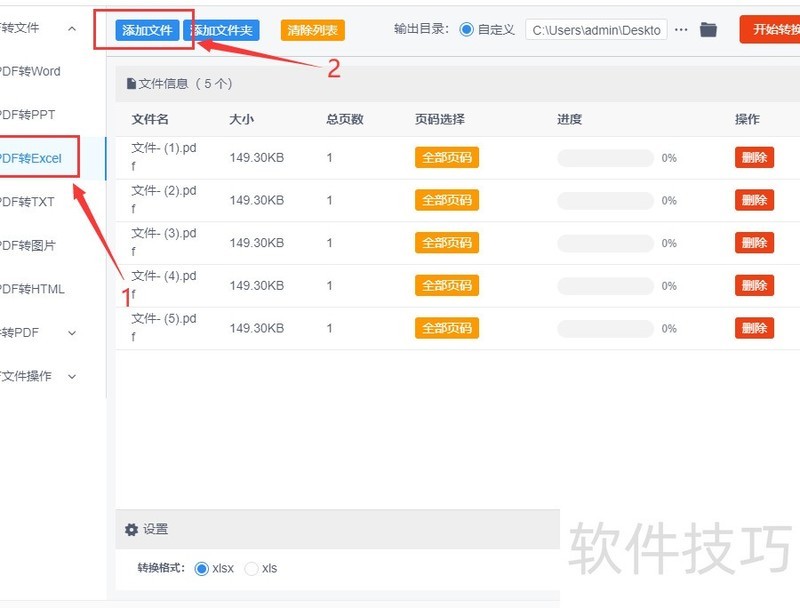Image resolution: width=800 pixels, height=608 pixels.
Task: Open the output folder icon
Action: click(x=708, y=30)
